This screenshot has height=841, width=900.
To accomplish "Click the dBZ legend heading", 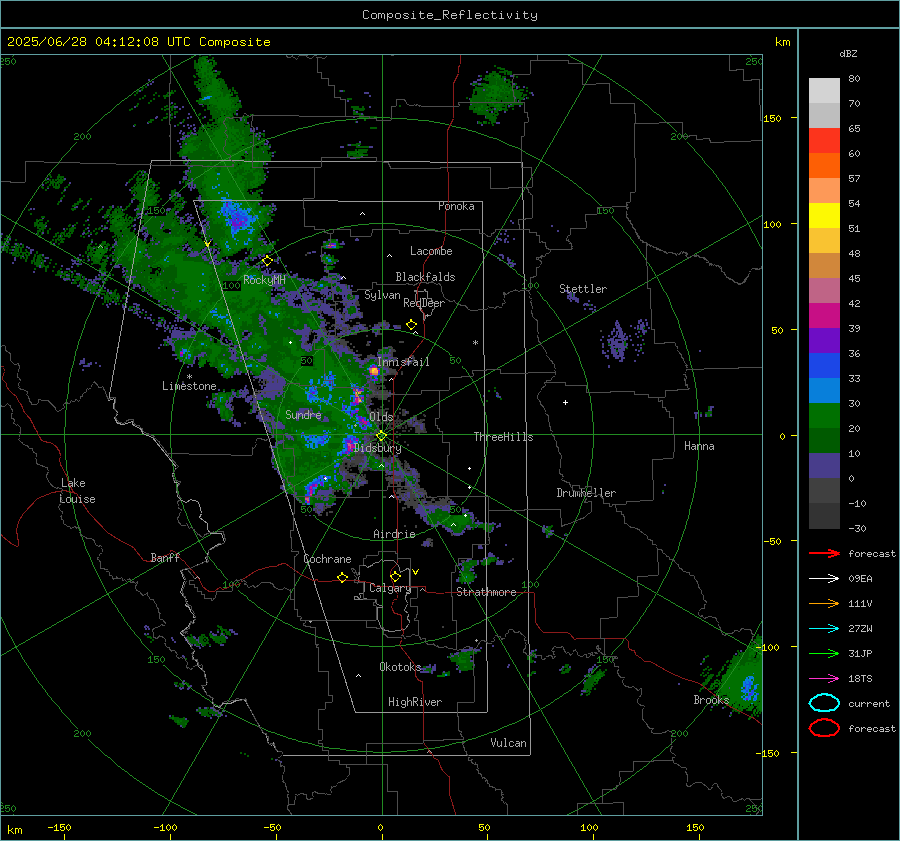I will coord(848,53).
